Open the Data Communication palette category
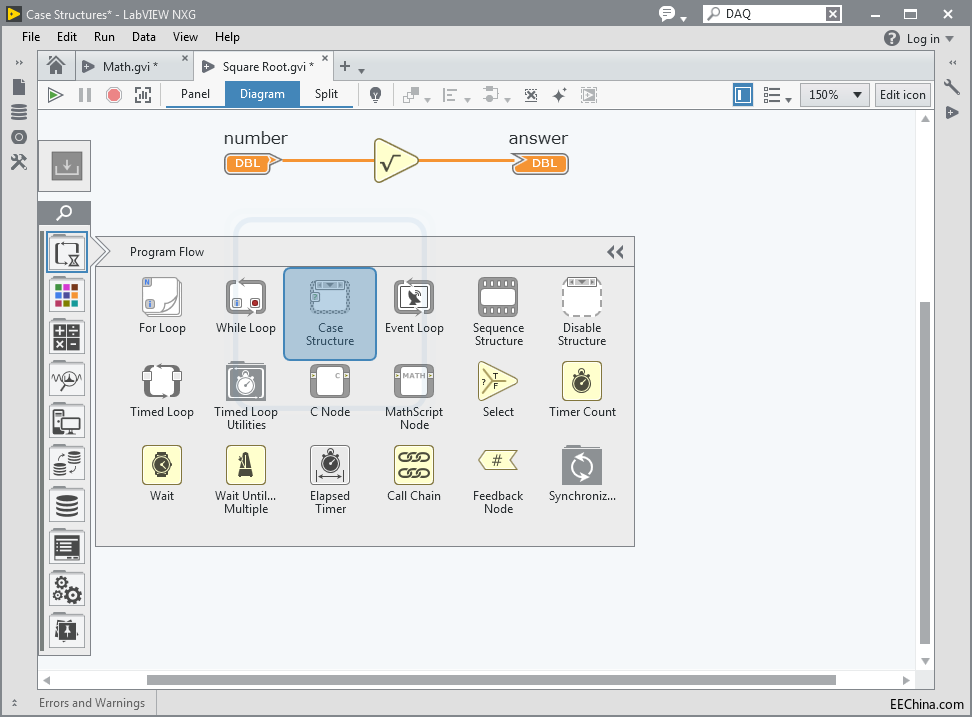This screenshot has height=717, width=972. 67,463
